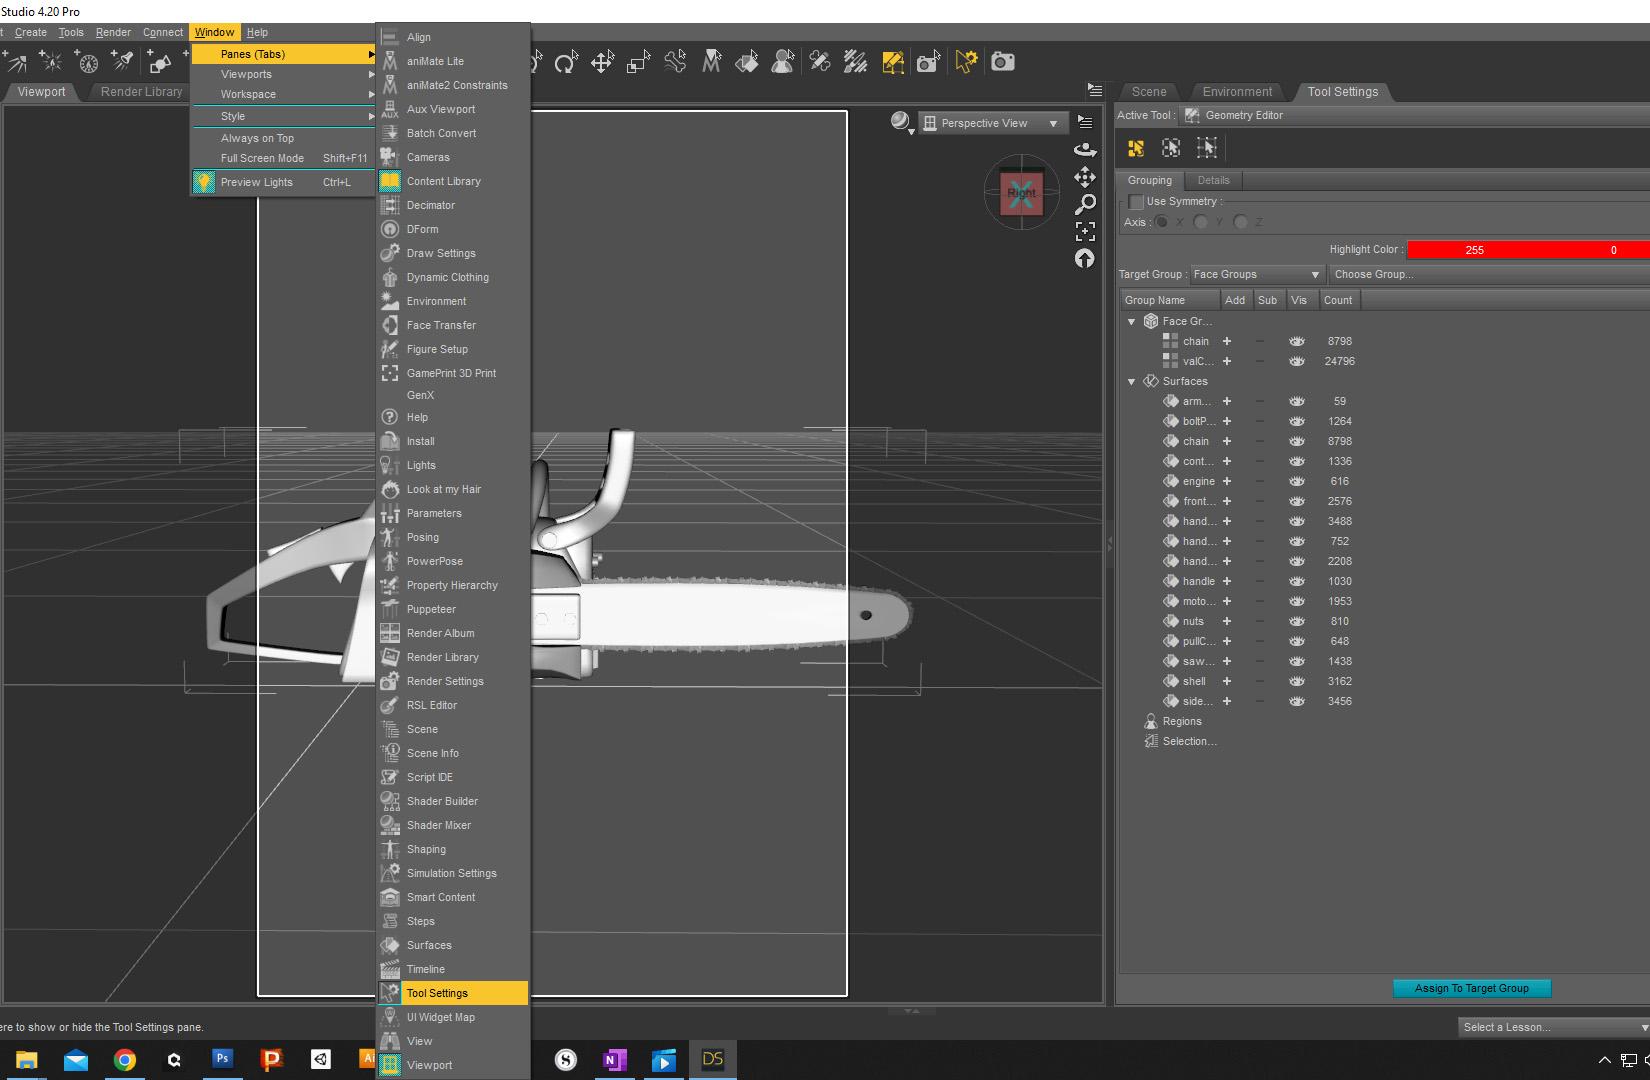Adjust the red Highlight Color value 255
This screenshot has height=1080, width=1650.
1474,250
